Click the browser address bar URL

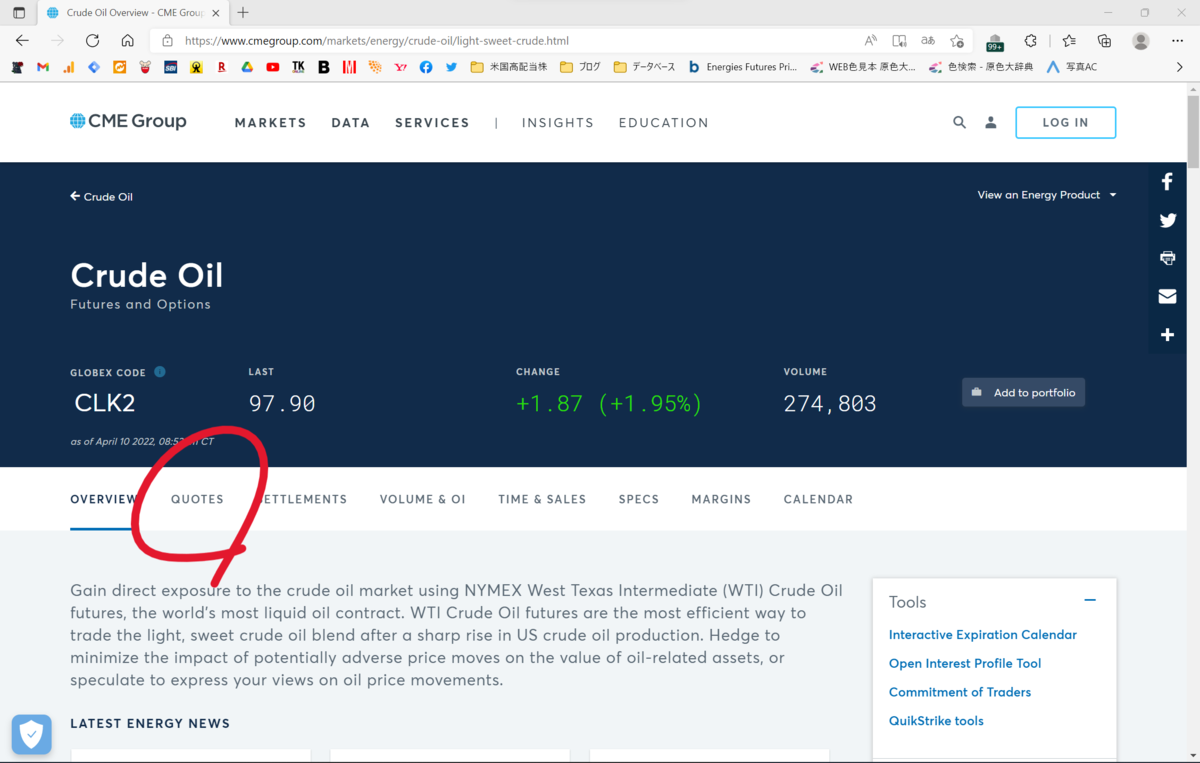[377, 41]
